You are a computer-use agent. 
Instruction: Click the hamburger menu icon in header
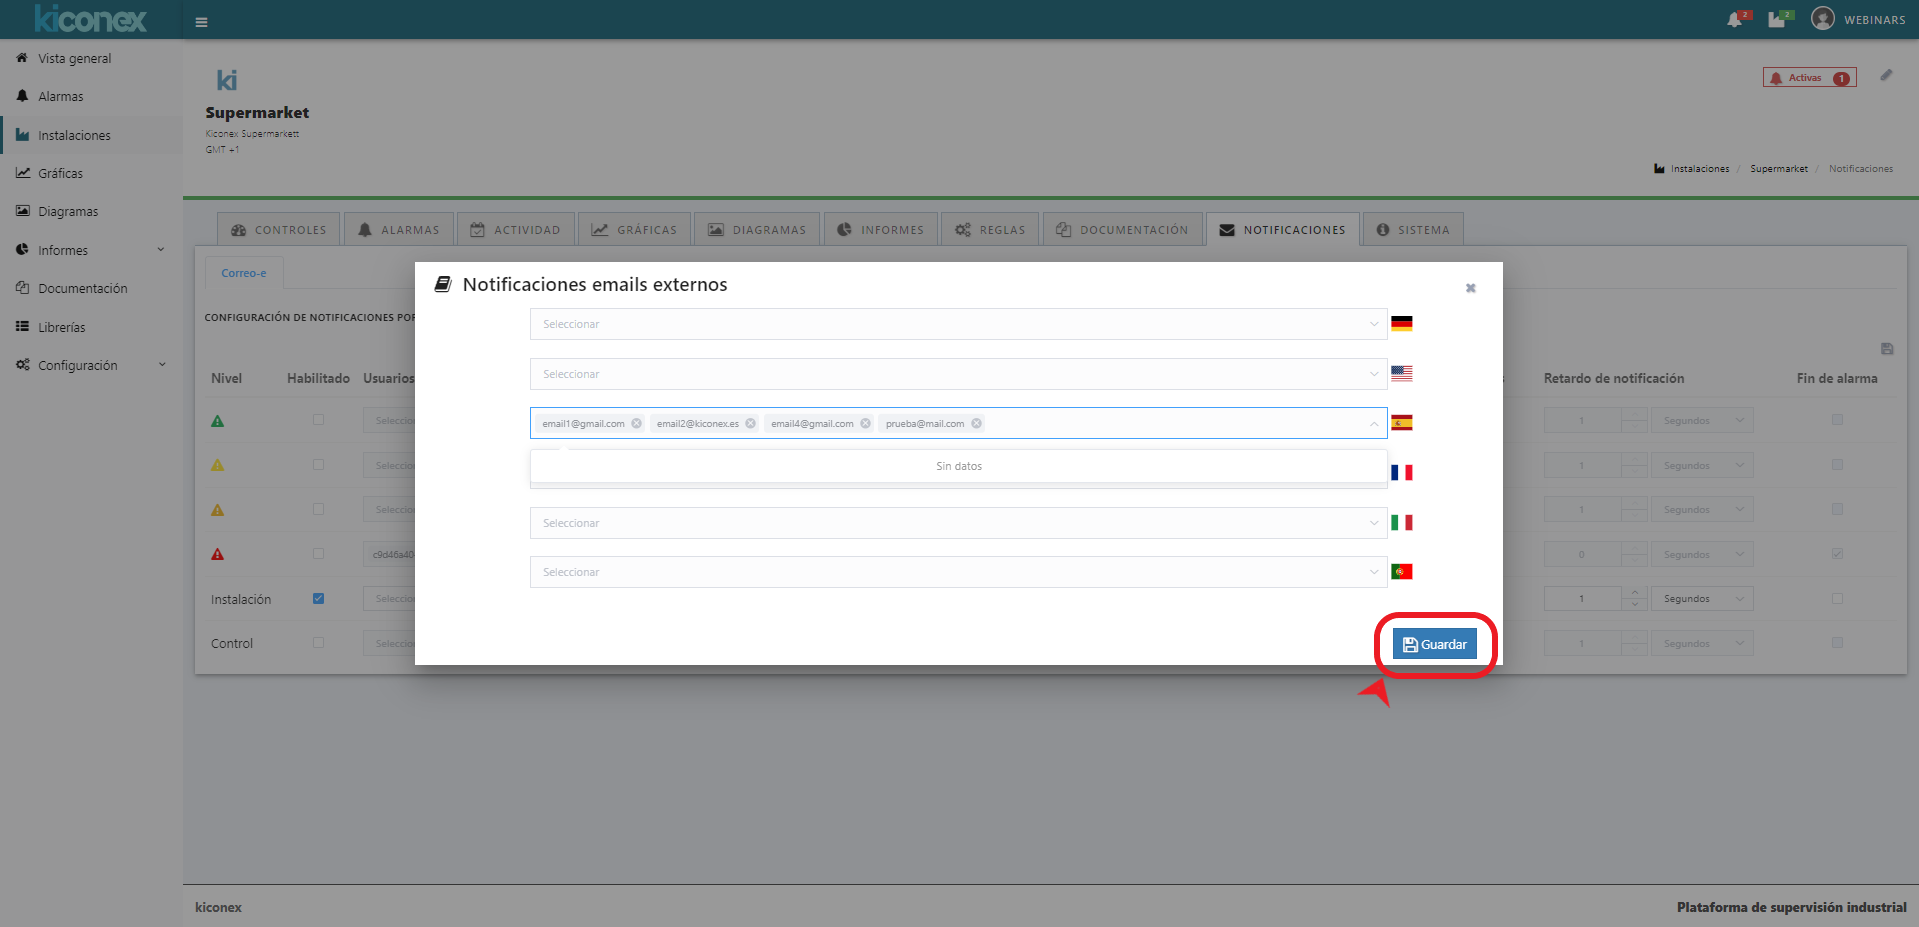coord(201,22)
